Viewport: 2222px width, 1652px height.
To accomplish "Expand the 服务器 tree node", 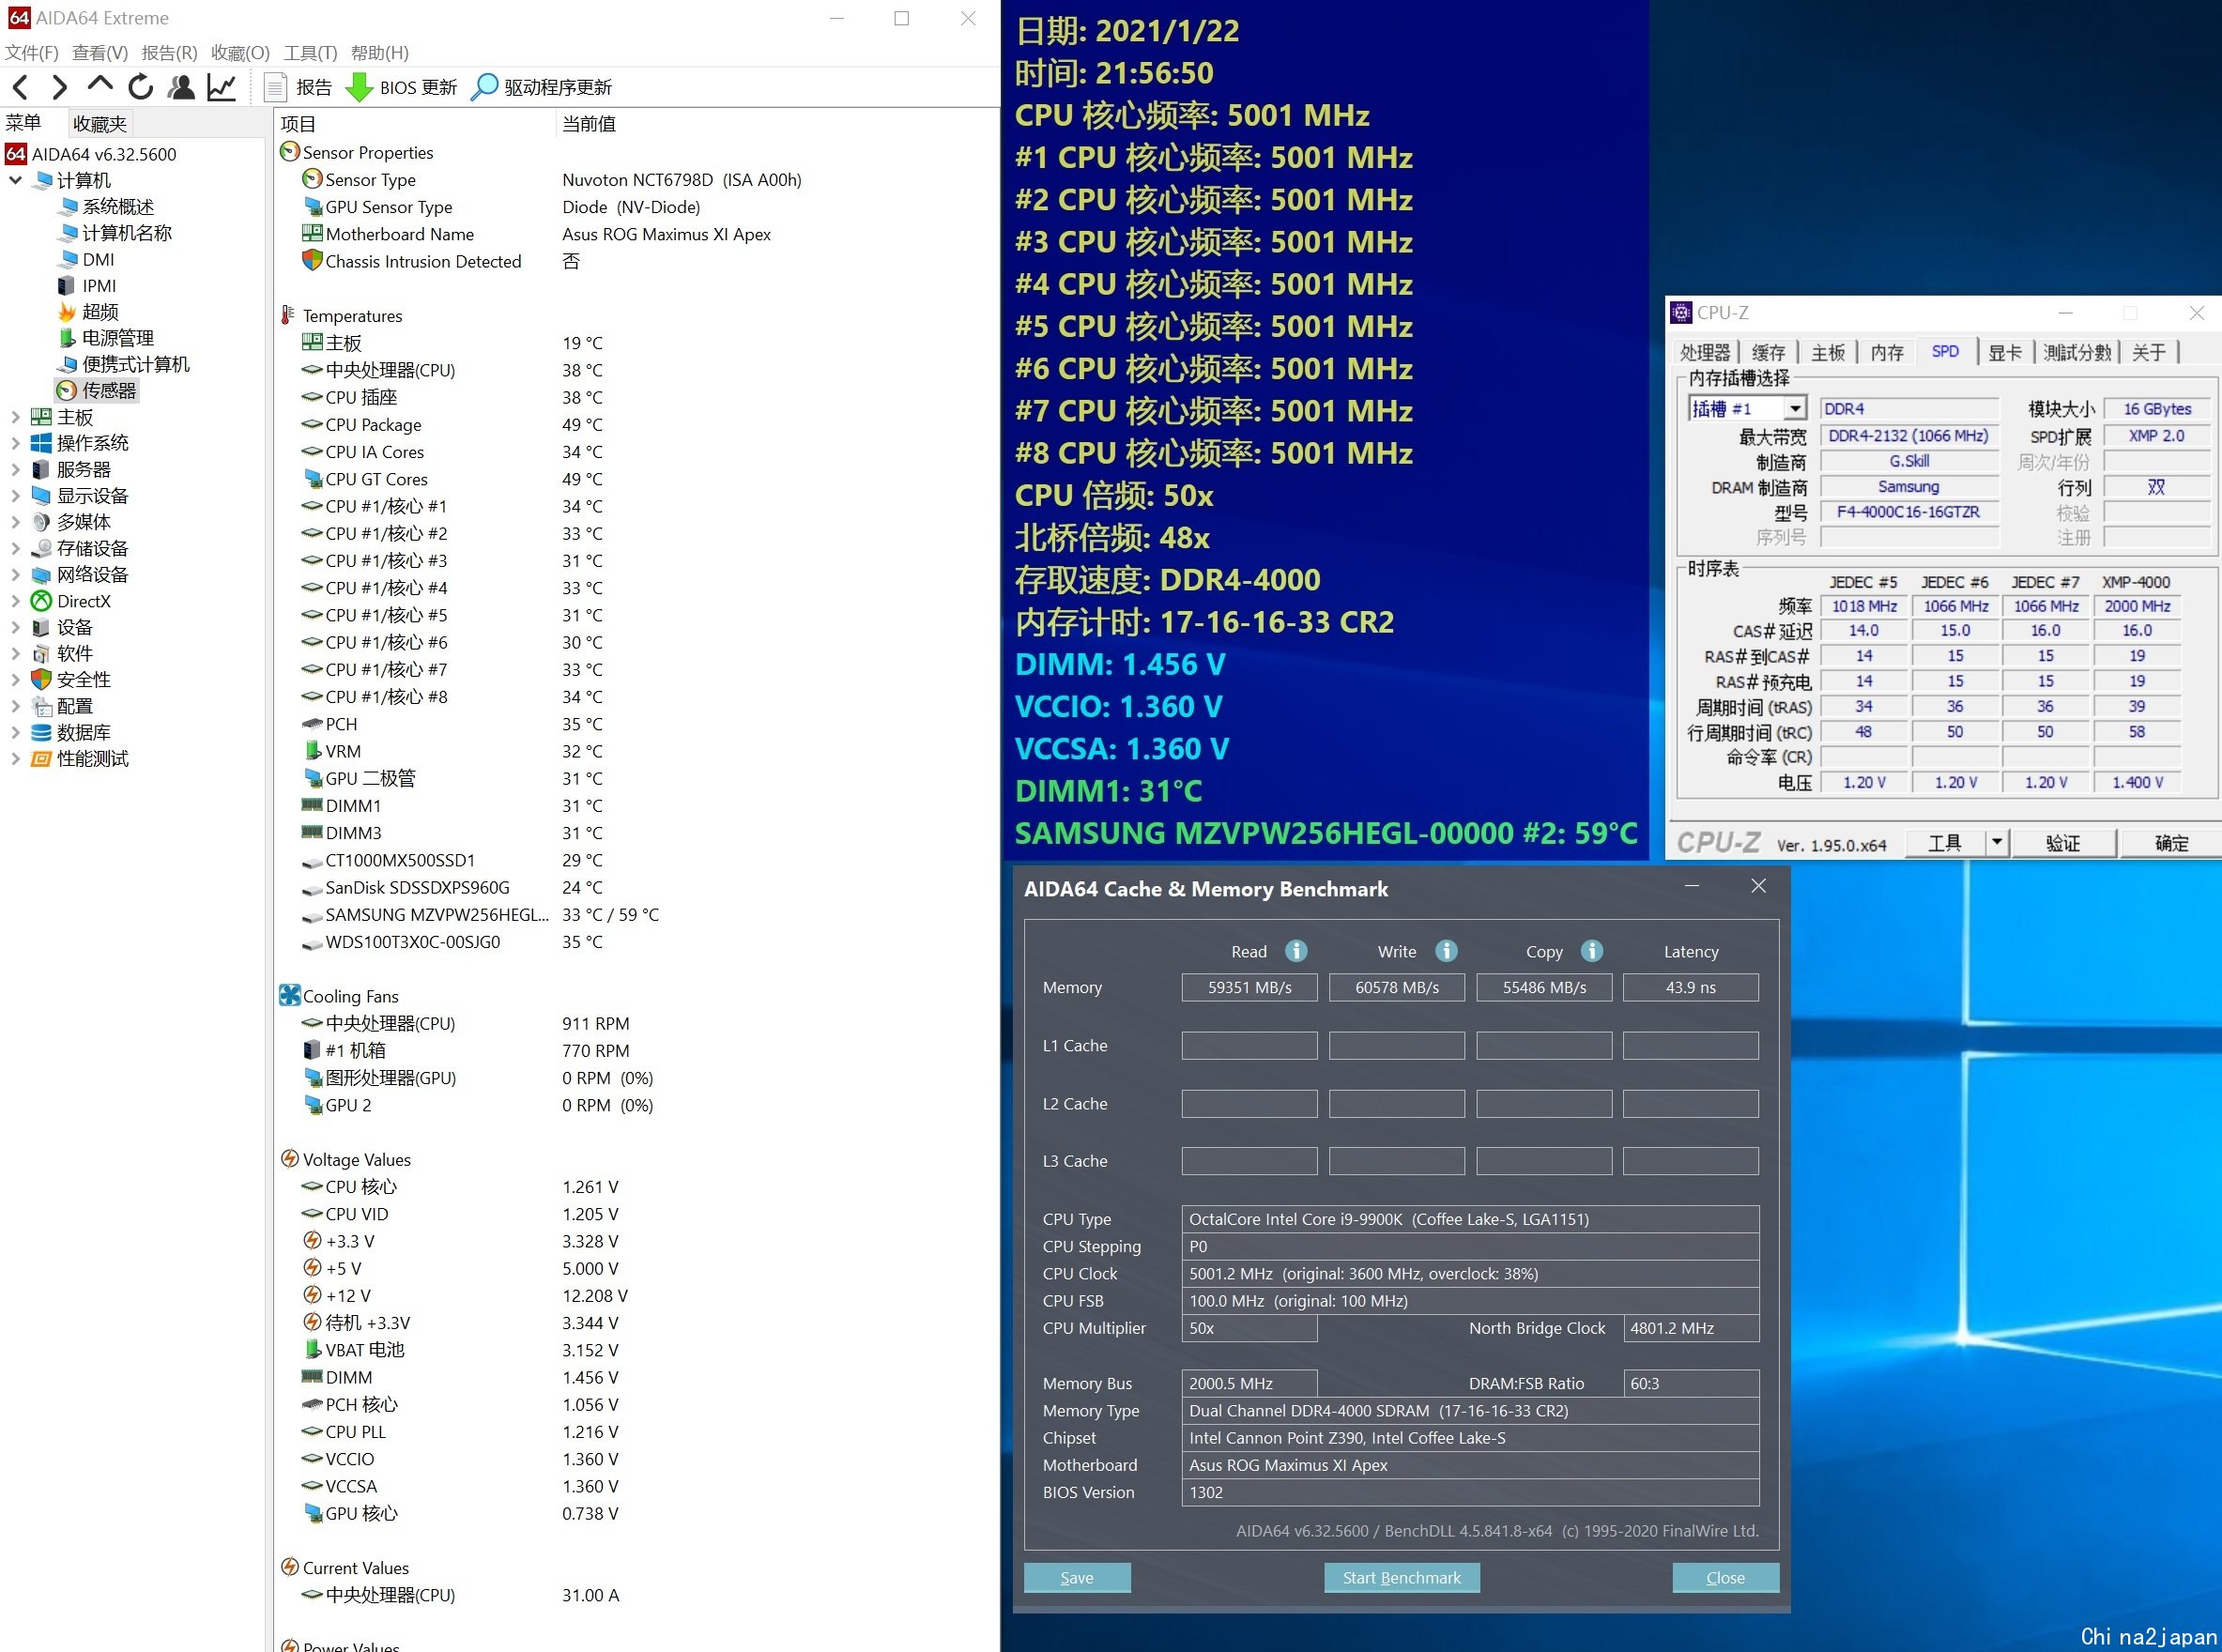I will pyautogui.click(x=15, y=469).
